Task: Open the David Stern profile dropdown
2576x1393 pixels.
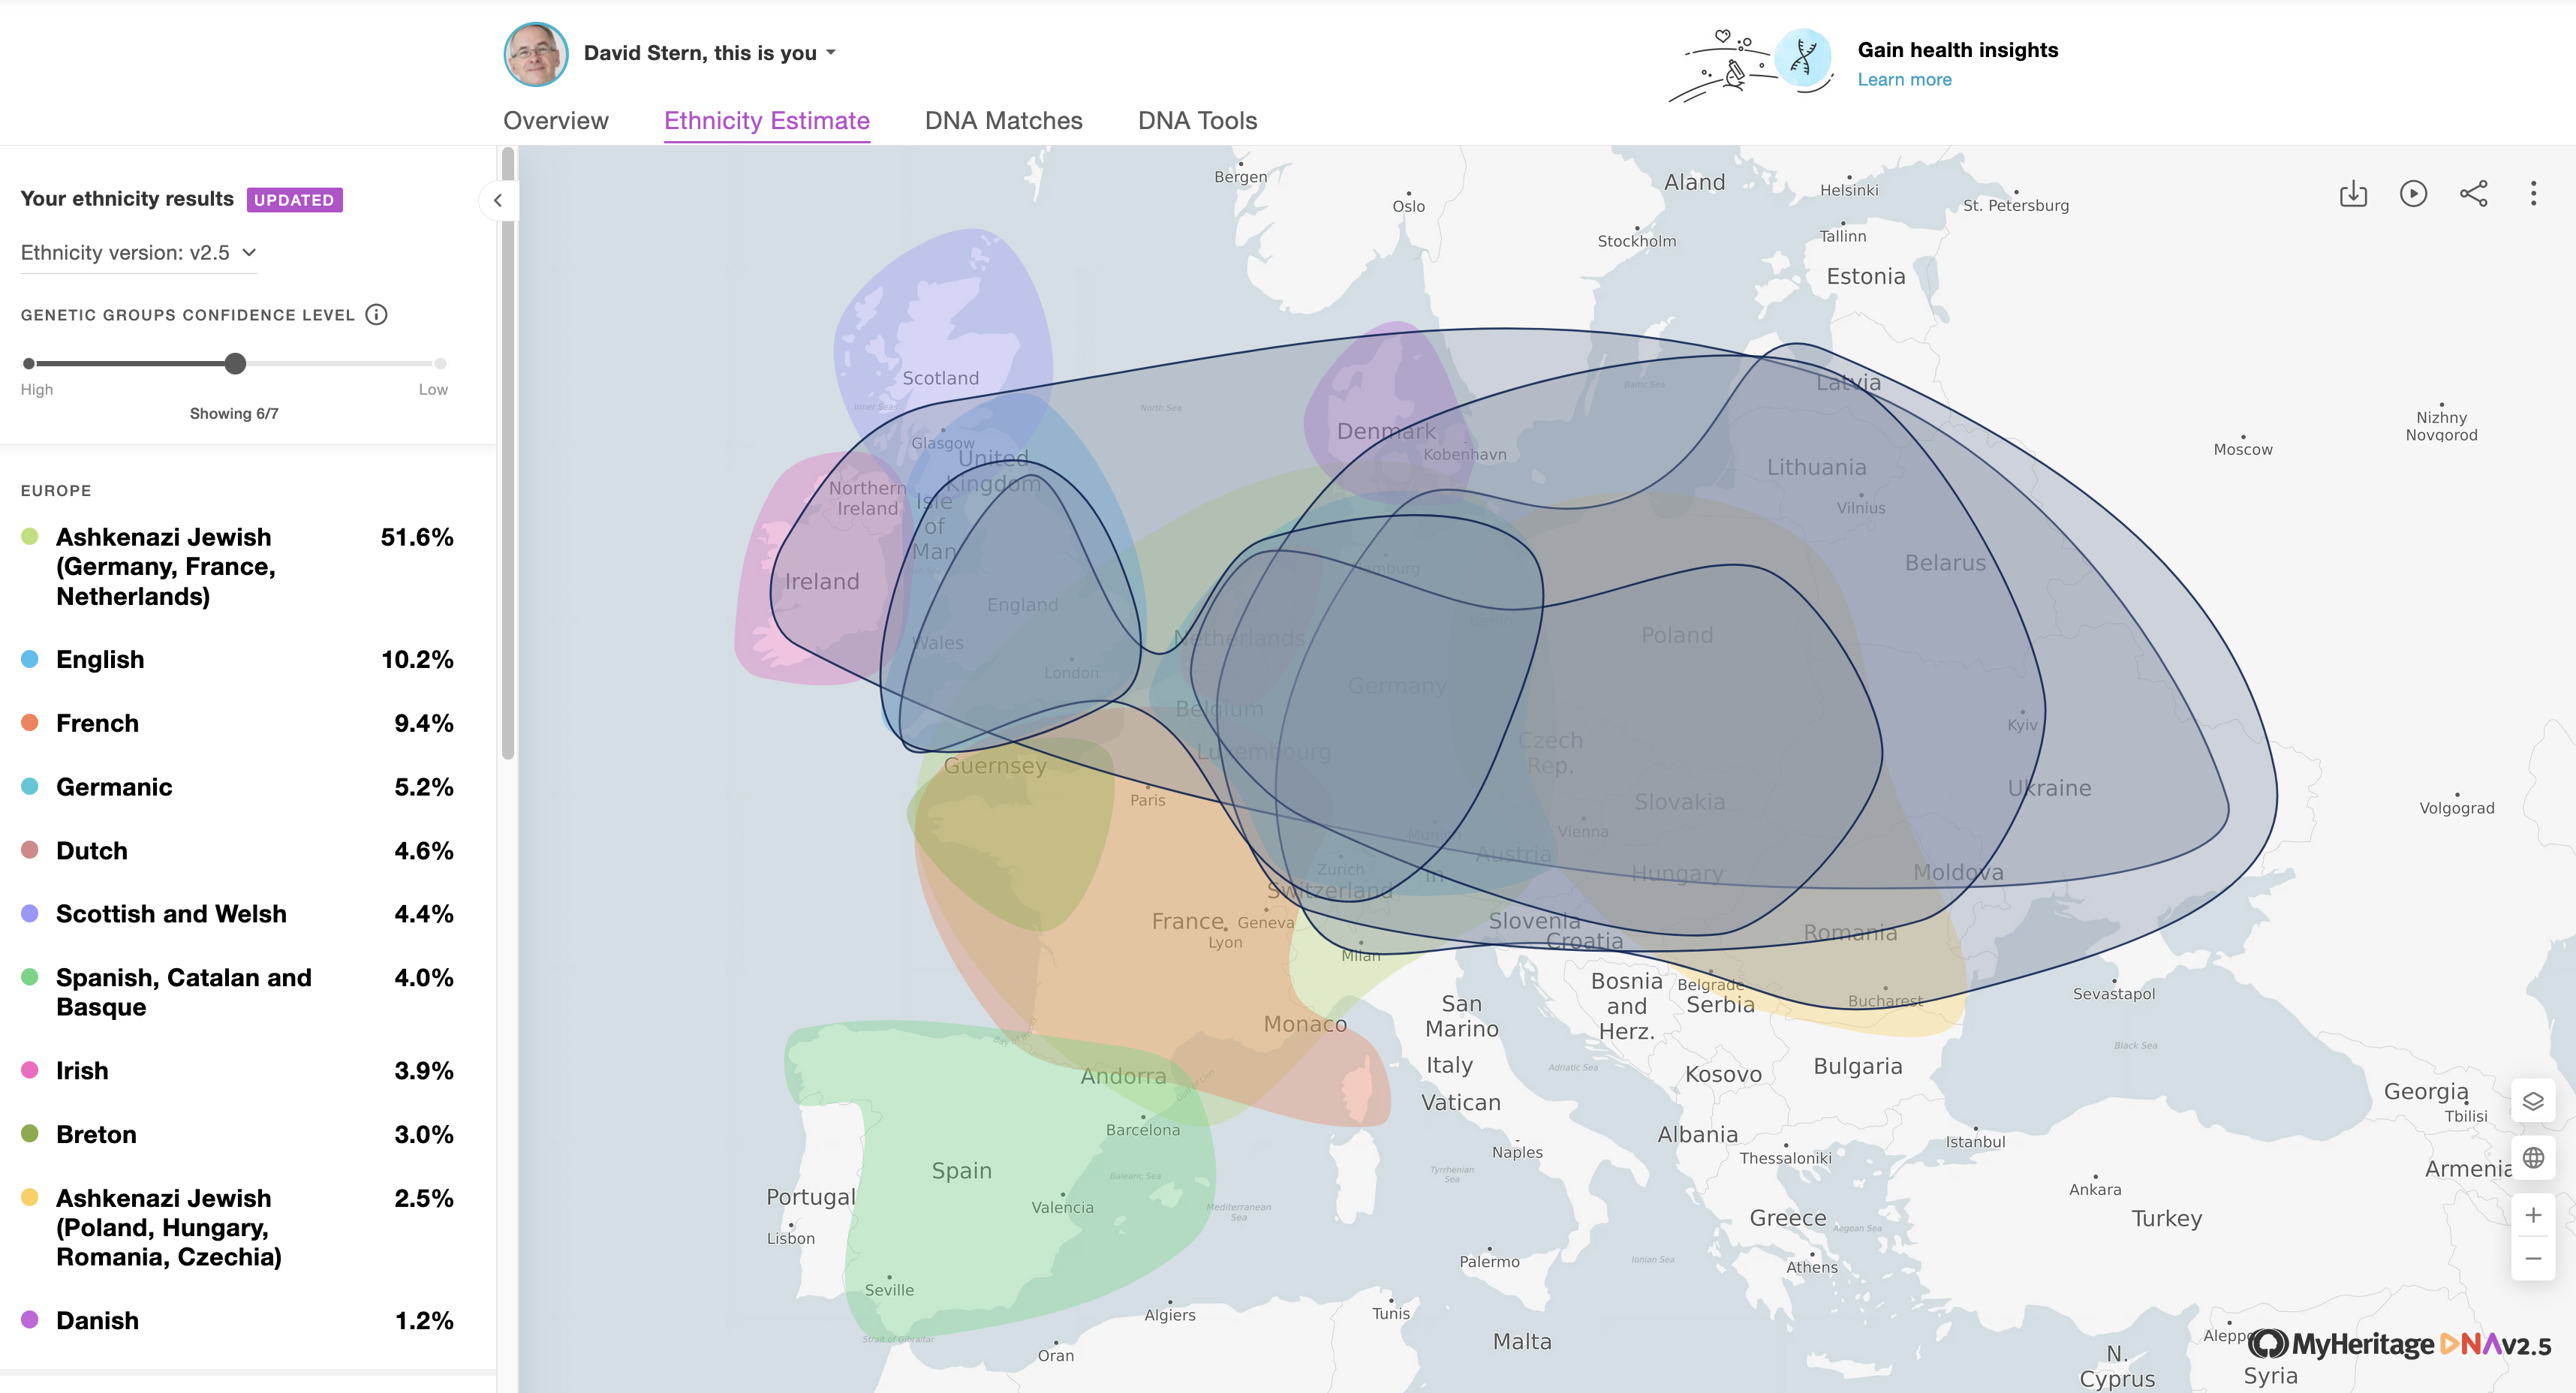Action: coord(710,53)
